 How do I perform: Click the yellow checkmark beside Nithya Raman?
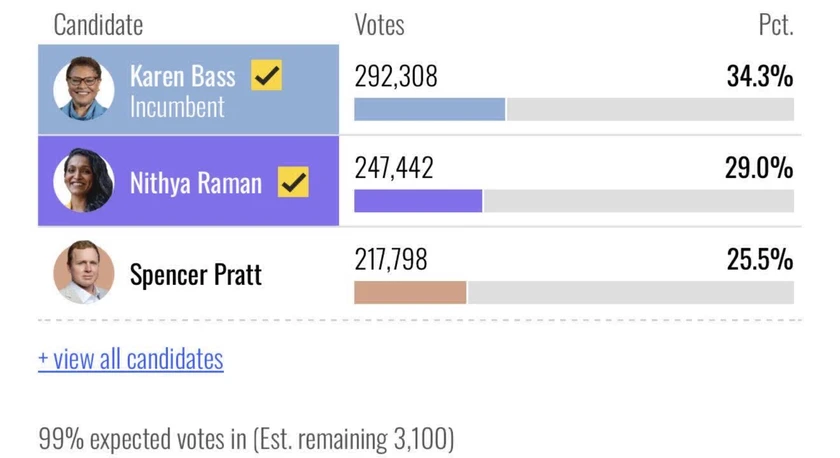pyautogui.click(x=293, y=182)
